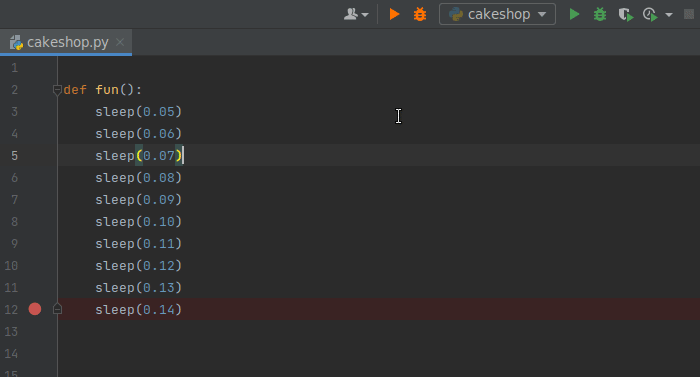
Task: Click the orange run arrow icon
Action: click(x=394, y=14)
